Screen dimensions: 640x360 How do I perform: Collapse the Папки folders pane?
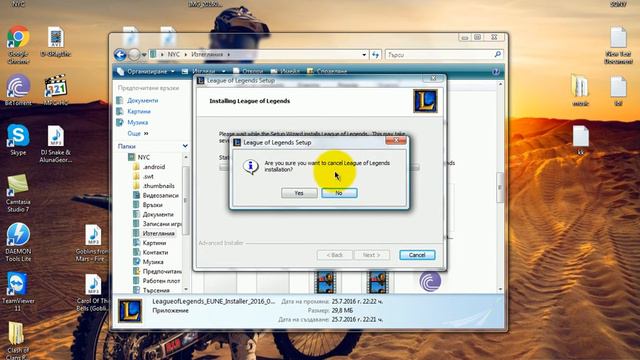(185, 146)
